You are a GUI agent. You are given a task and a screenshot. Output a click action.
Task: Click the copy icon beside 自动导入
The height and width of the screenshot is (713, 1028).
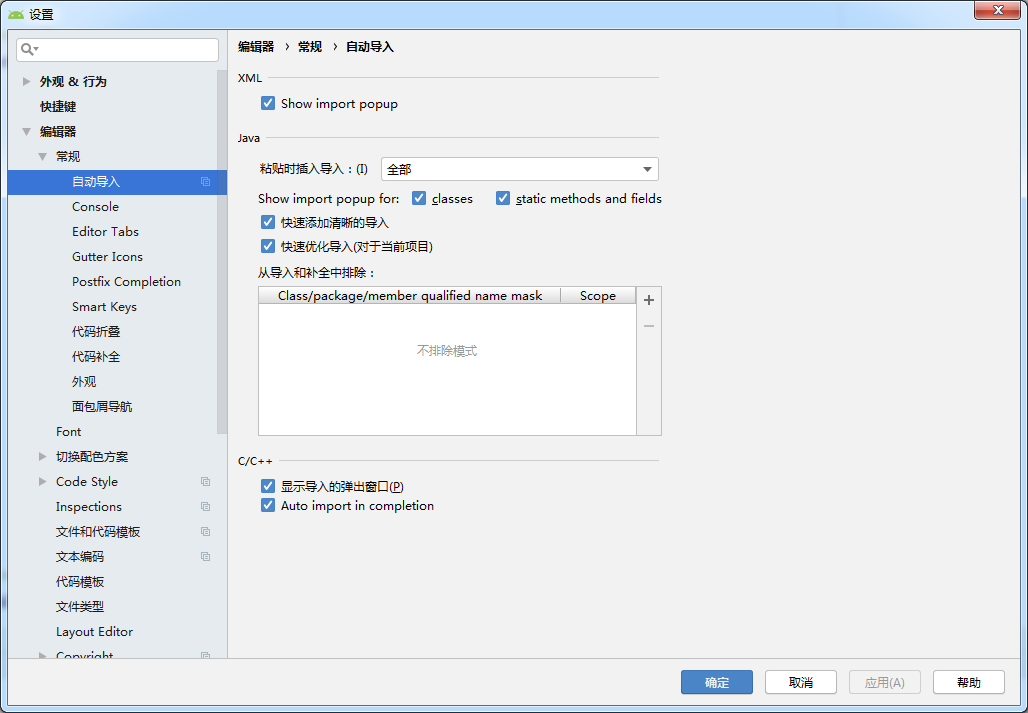click(x=205, y=182)
